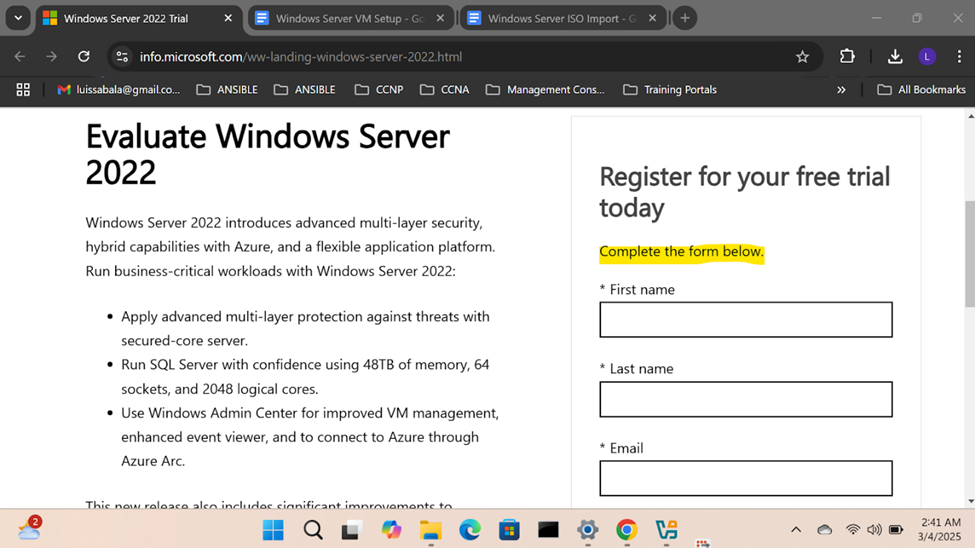Open the Chrome profile avatar L
Screen dimensions: 975x548
927,57
